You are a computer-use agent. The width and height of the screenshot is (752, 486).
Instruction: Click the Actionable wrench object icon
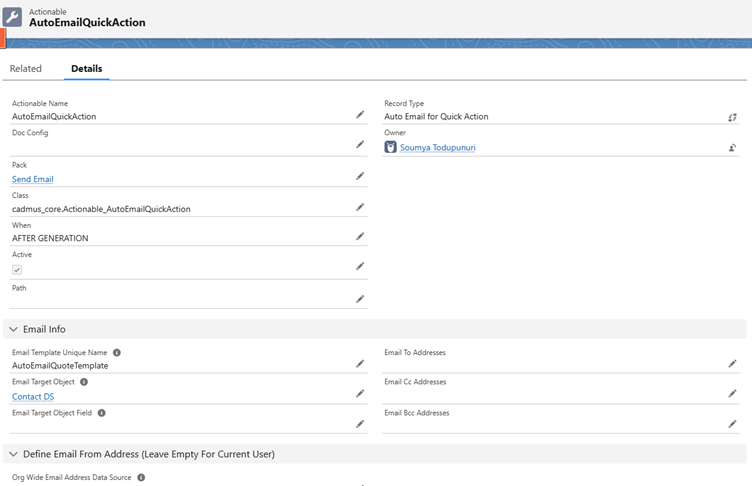(13, 17)
